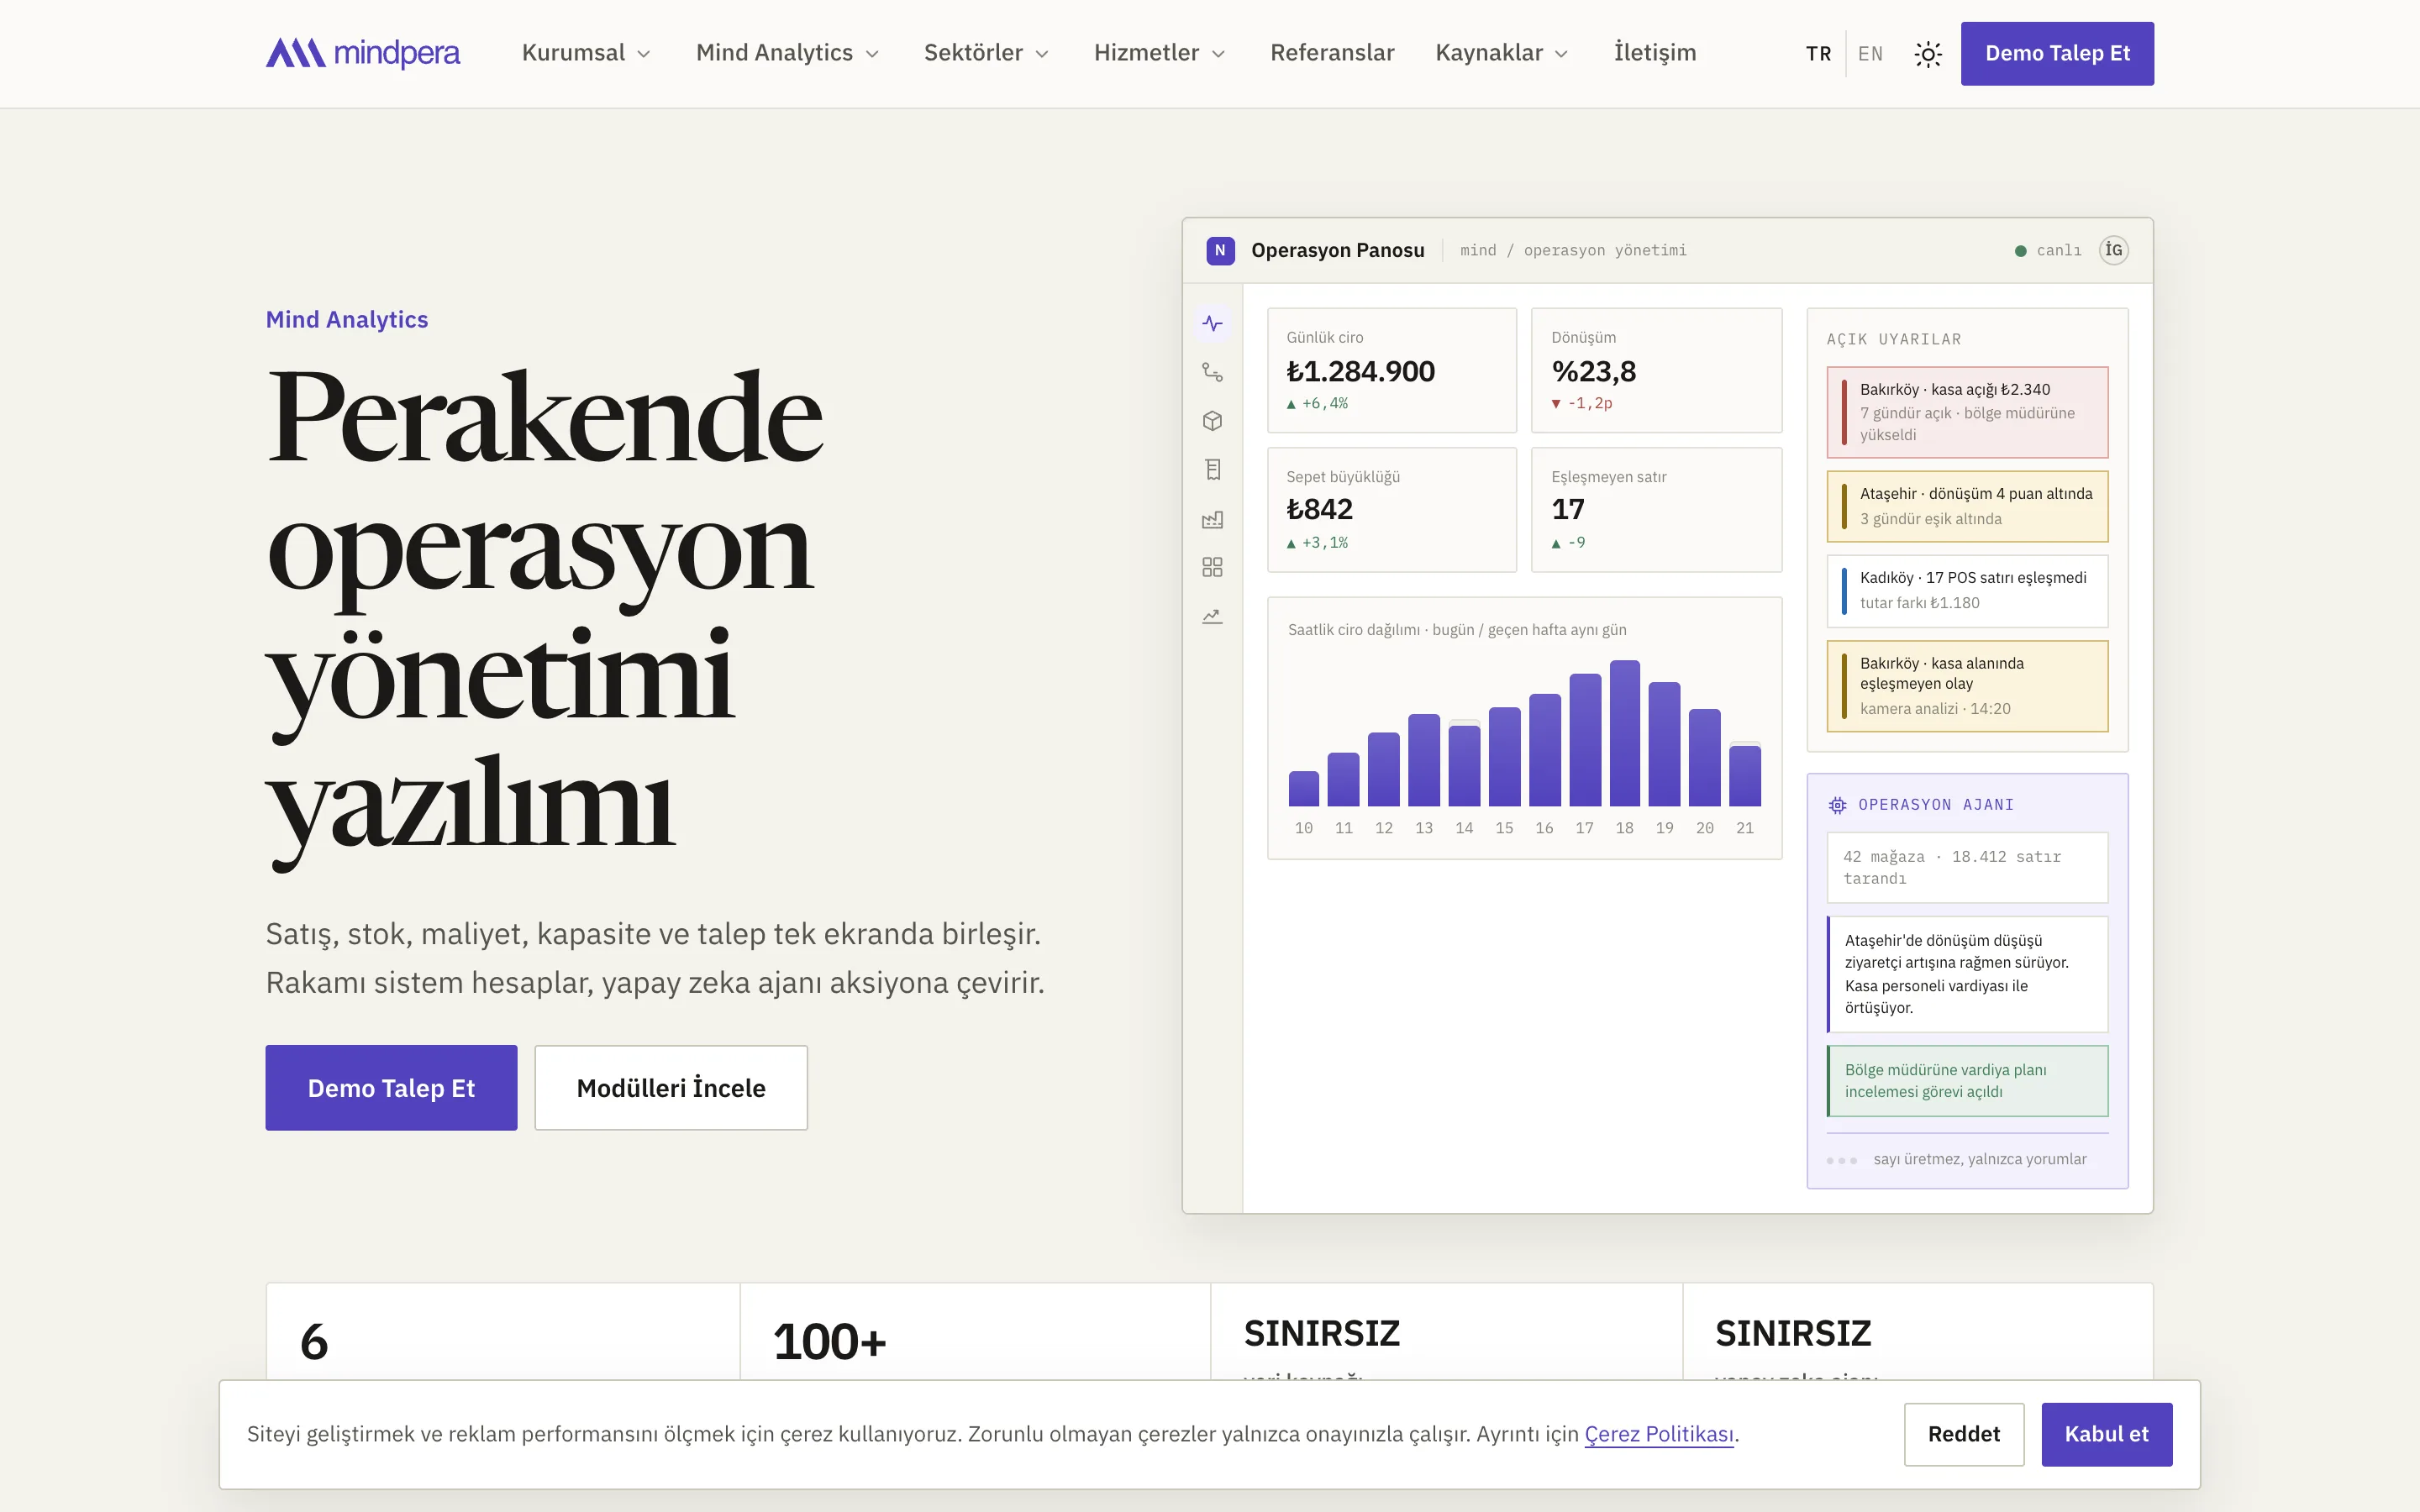Open the Sepet büyüklüğü ₺842 card
The height and width of the screenshot is (1512, 2420).
coord(1391,510)
